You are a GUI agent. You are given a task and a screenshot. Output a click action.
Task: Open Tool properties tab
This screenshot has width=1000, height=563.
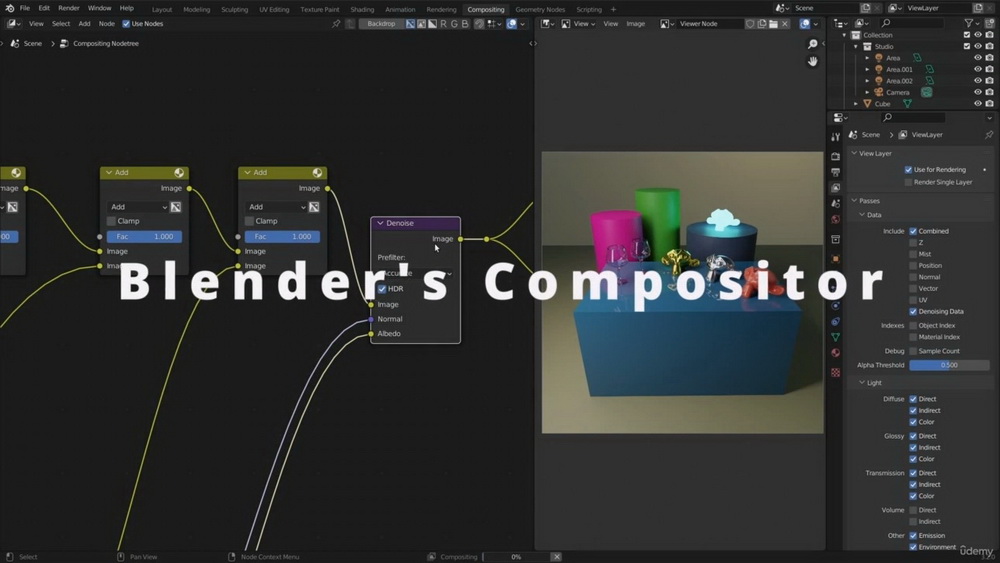coord(835,136)
